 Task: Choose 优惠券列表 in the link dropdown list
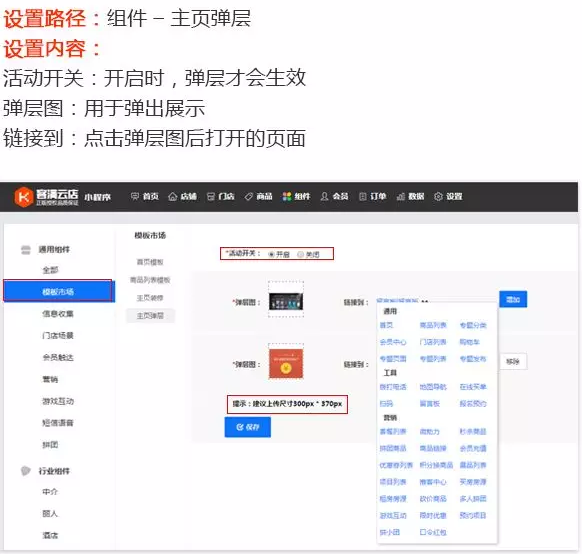pos(396,465)
